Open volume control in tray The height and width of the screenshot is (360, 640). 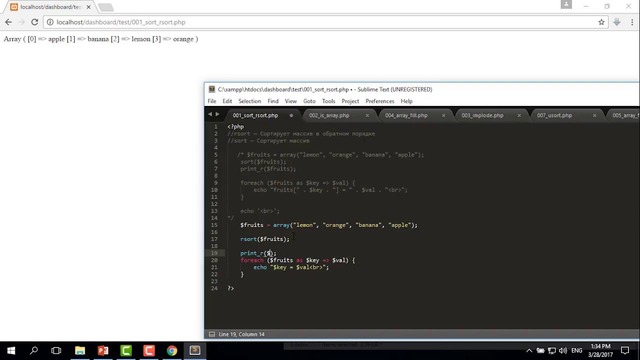pyautogui.click(x=563, y=351)
